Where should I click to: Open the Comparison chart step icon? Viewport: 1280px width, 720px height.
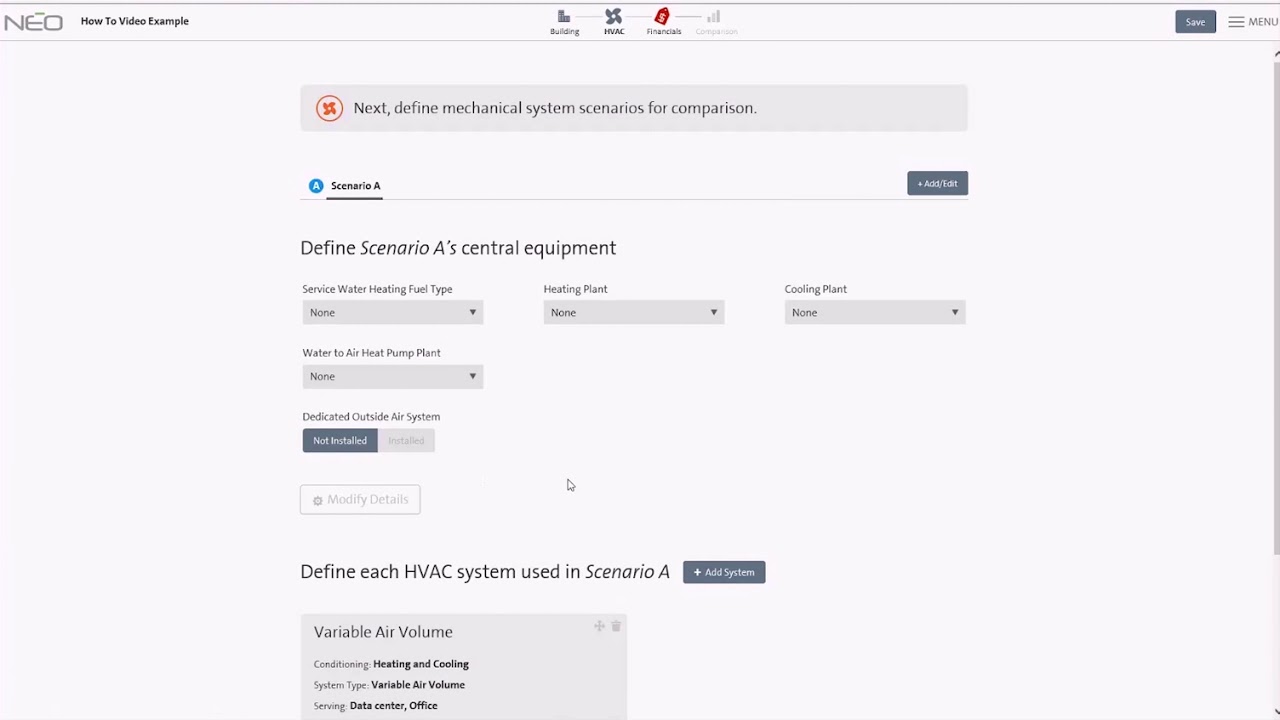pyautogui.click(x=714, y=16)
